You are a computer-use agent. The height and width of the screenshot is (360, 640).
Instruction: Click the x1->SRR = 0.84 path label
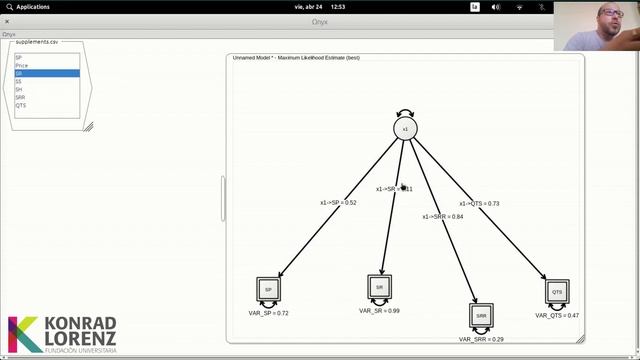pos(443,216)
